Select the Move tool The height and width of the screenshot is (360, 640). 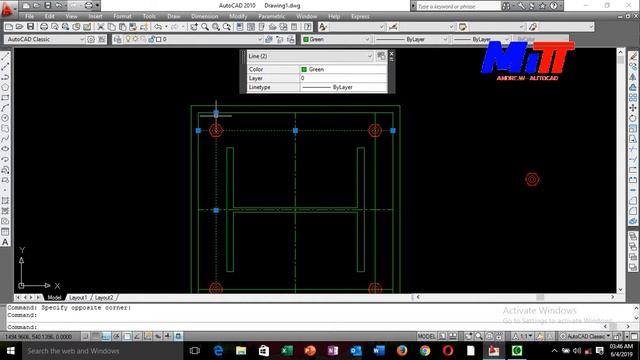coord(633,108)
